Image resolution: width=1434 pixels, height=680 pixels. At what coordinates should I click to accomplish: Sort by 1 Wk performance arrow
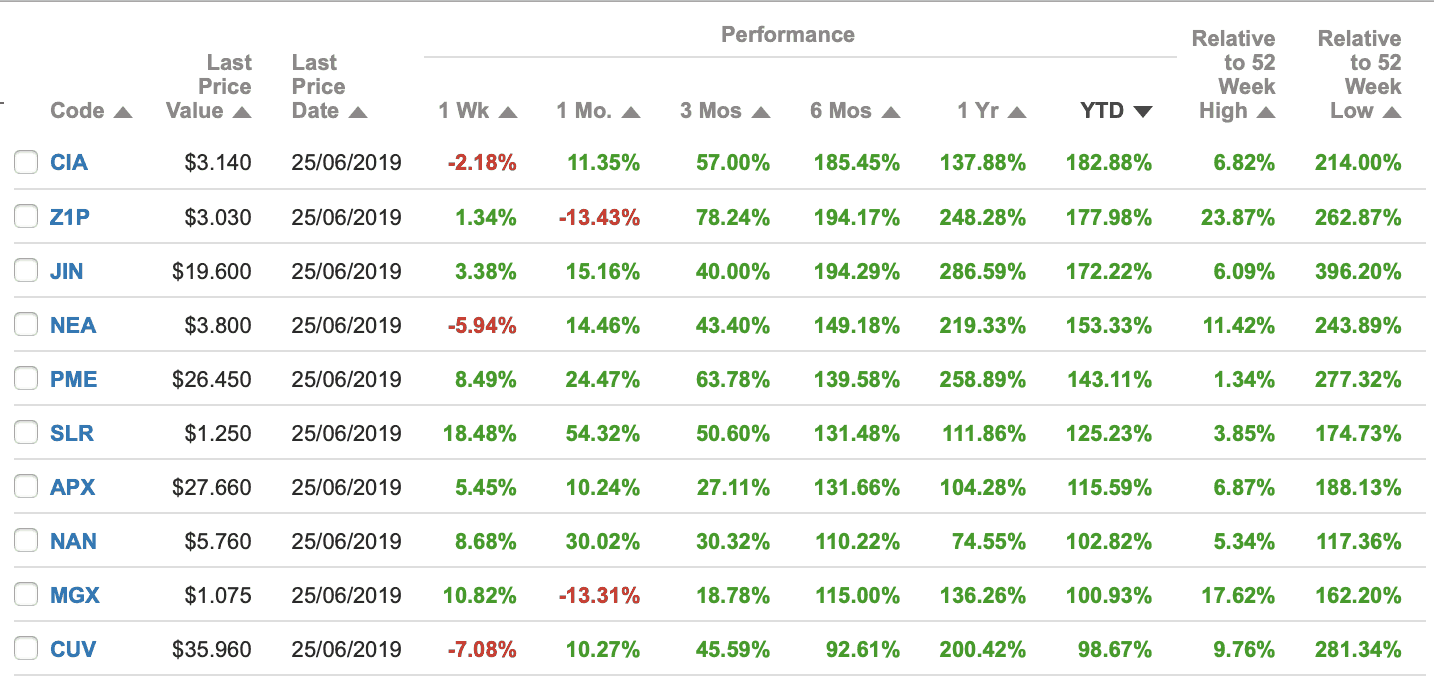click(508, 112)
